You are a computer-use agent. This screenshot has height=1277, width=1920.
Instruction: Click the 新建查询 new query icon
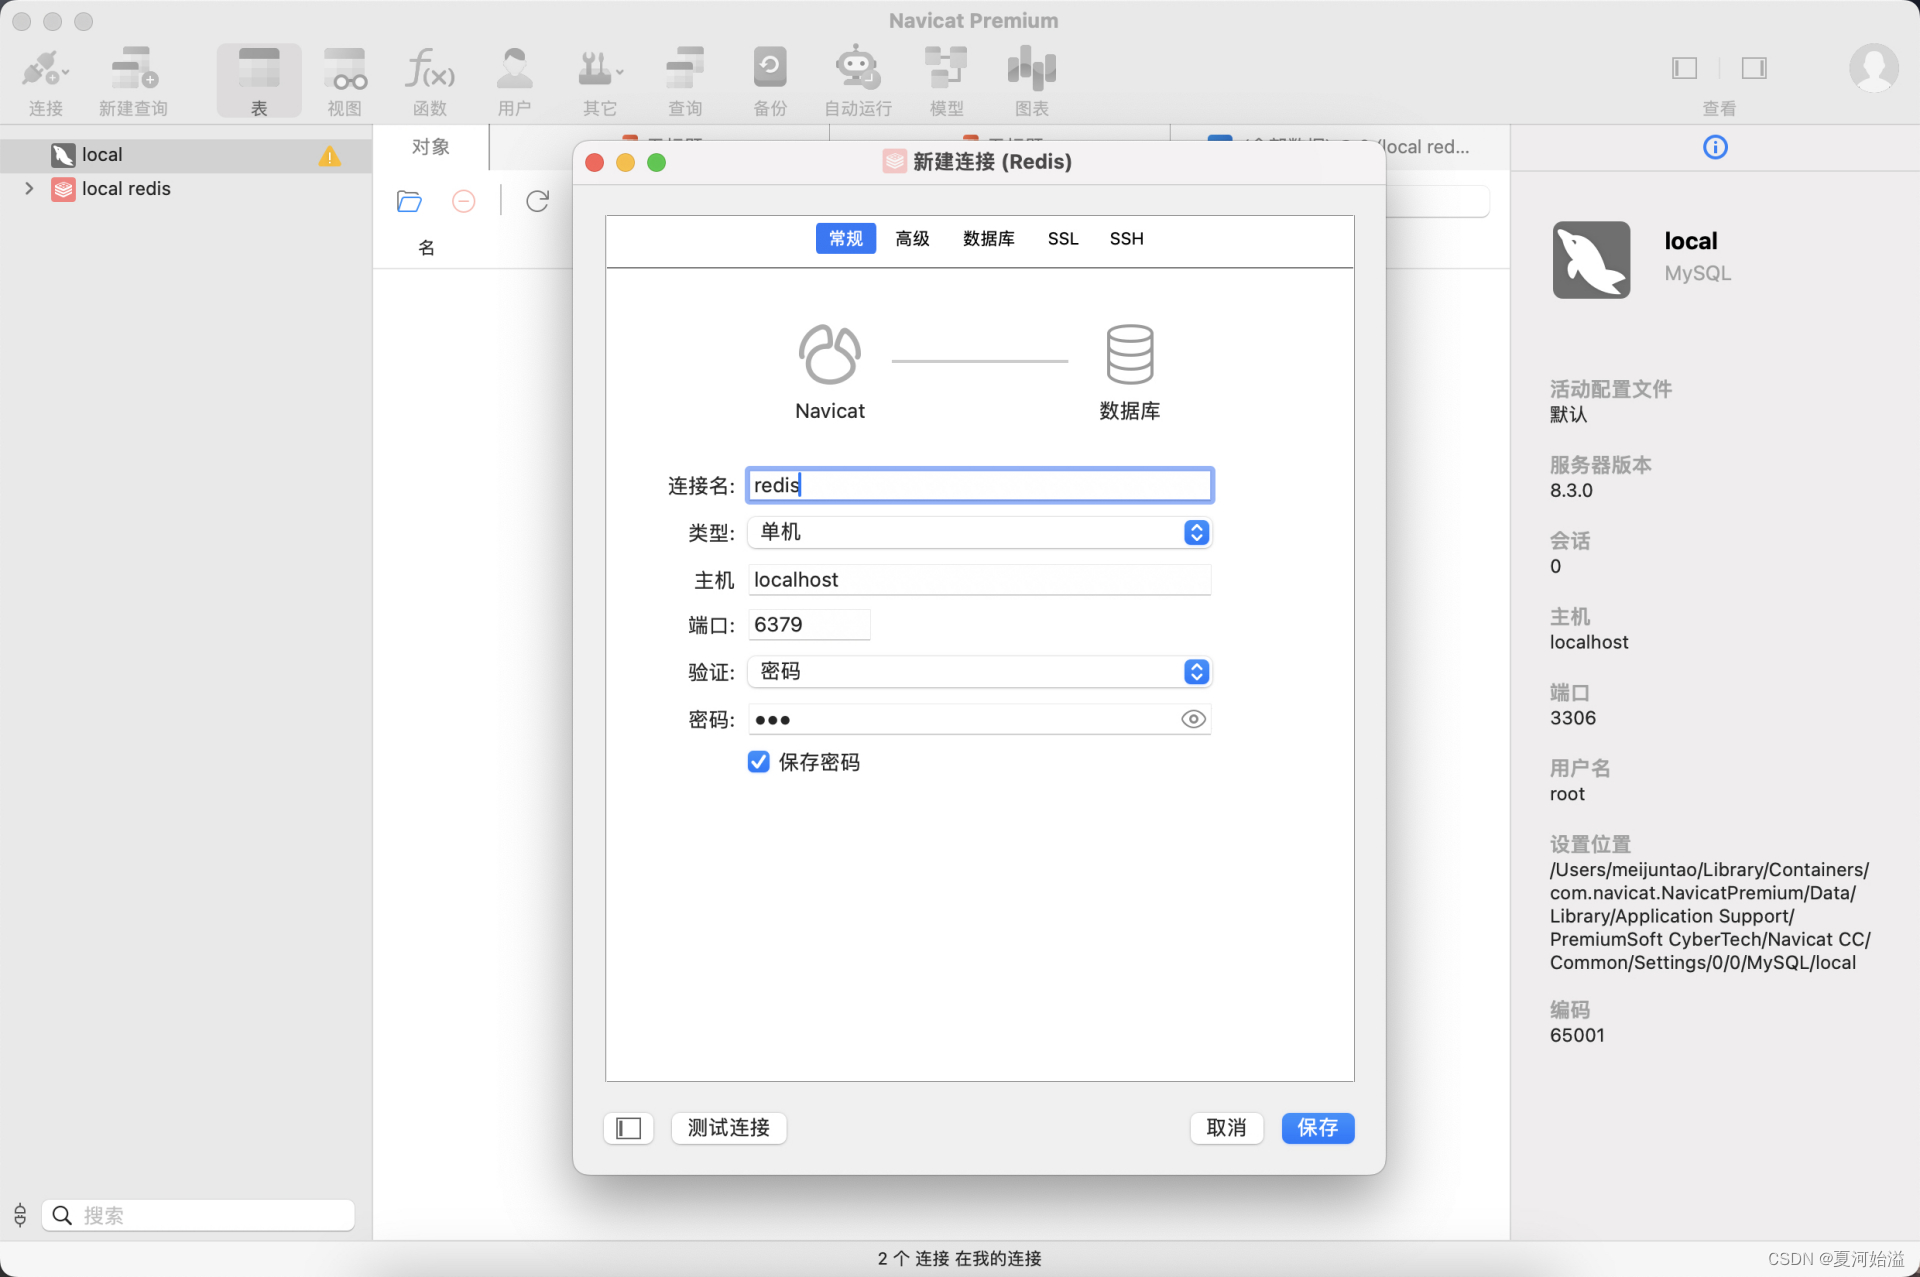pyautogui.click(x=133, y=81)
